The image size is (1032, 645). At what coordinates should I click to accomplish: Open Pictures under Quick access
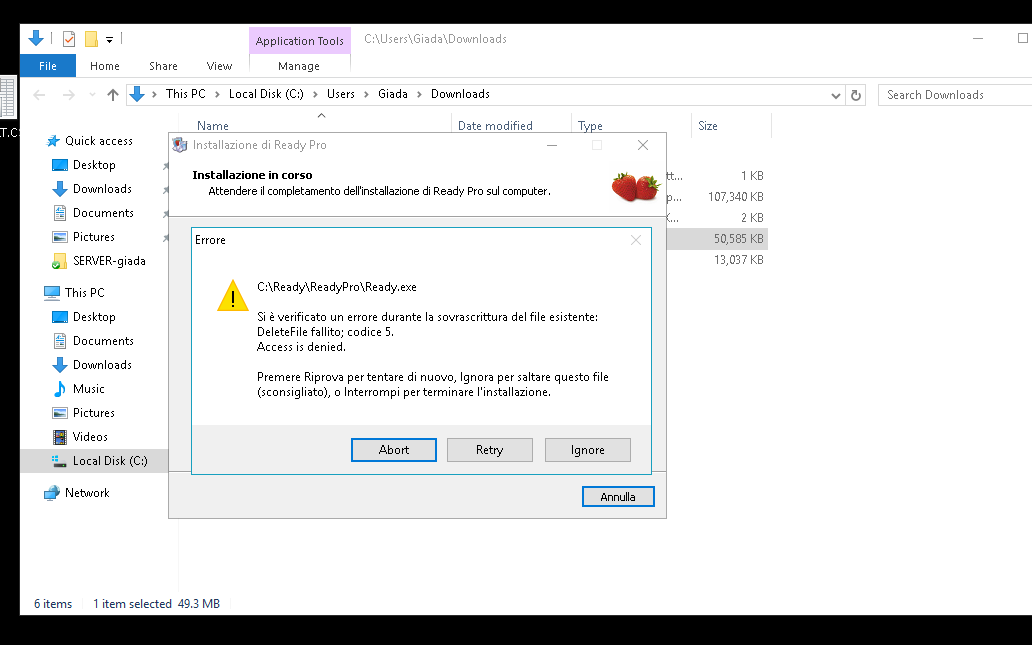click(x=93, y=237)
